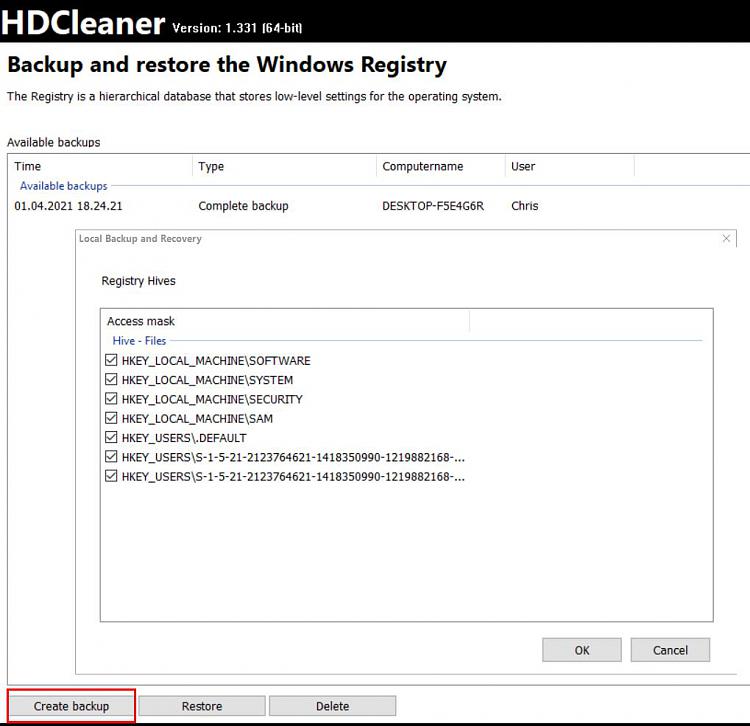The width and height of the screenshot is (750, 726).
Task: Click the Computername column header
Action: click(441, 166)
